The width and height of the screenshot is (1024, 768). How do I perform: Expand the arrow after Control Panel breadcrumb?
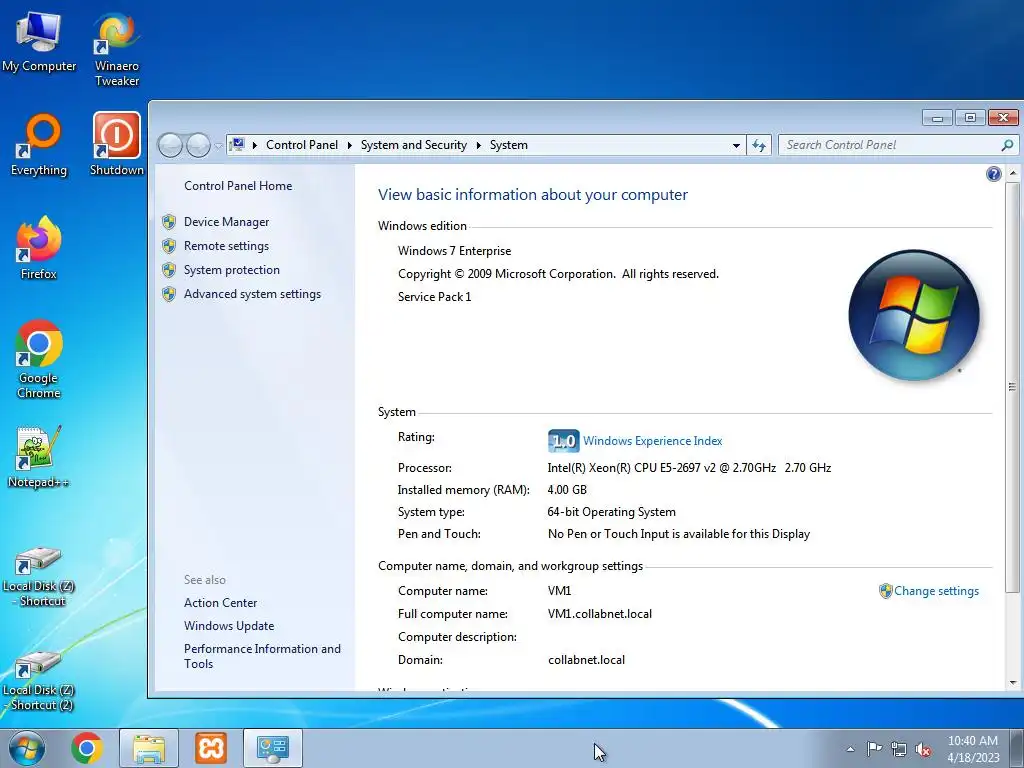[349, 145]
